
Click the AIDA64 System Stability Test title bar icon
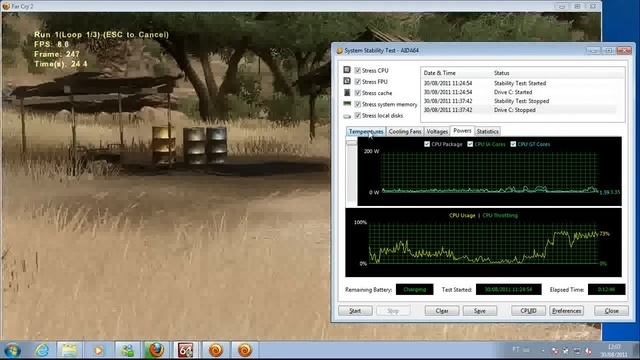[x=339, y=51]
